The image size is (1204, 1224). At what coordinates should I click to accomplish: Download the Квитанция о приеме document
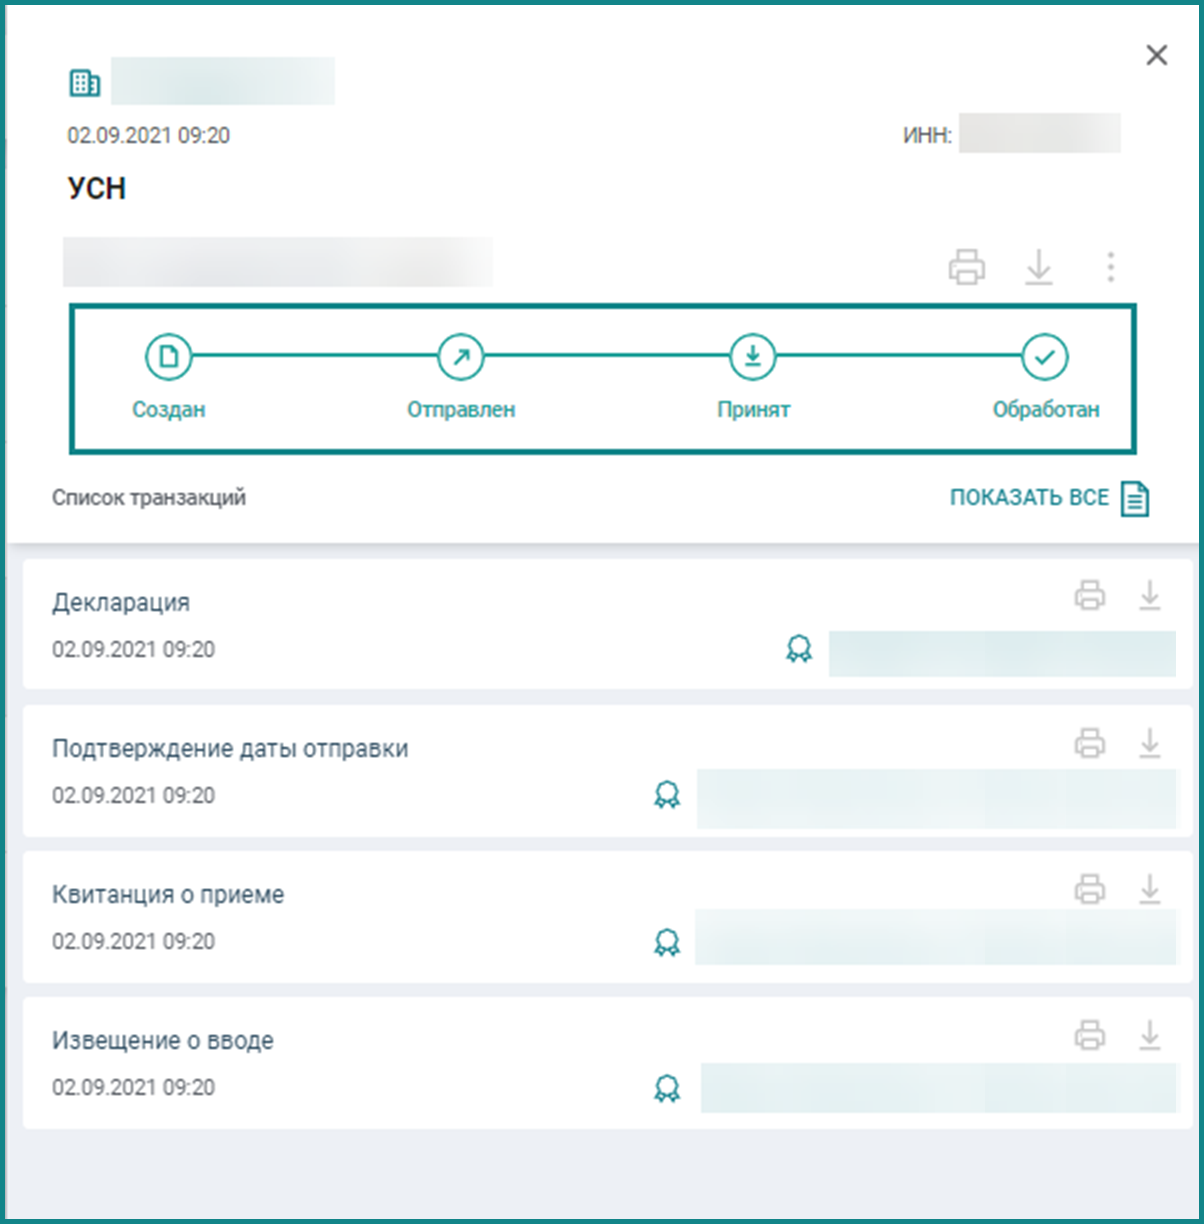click(1150, 888)
